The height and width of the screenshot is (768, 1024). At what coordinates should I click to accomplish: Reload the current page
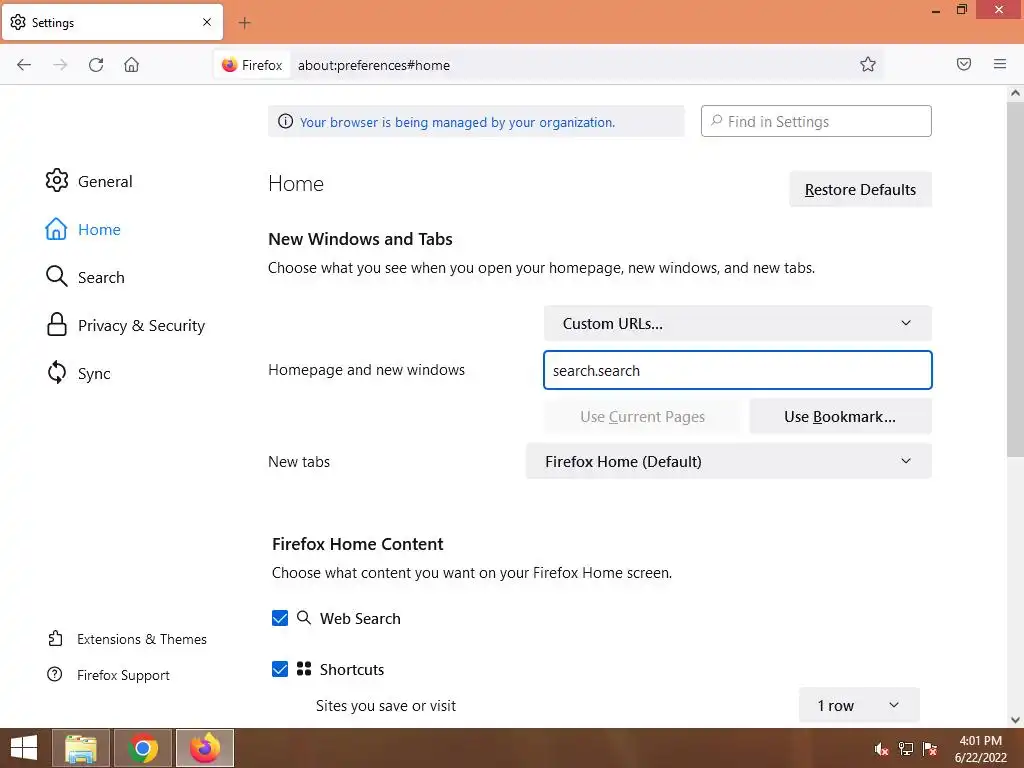tap(96, 65)
